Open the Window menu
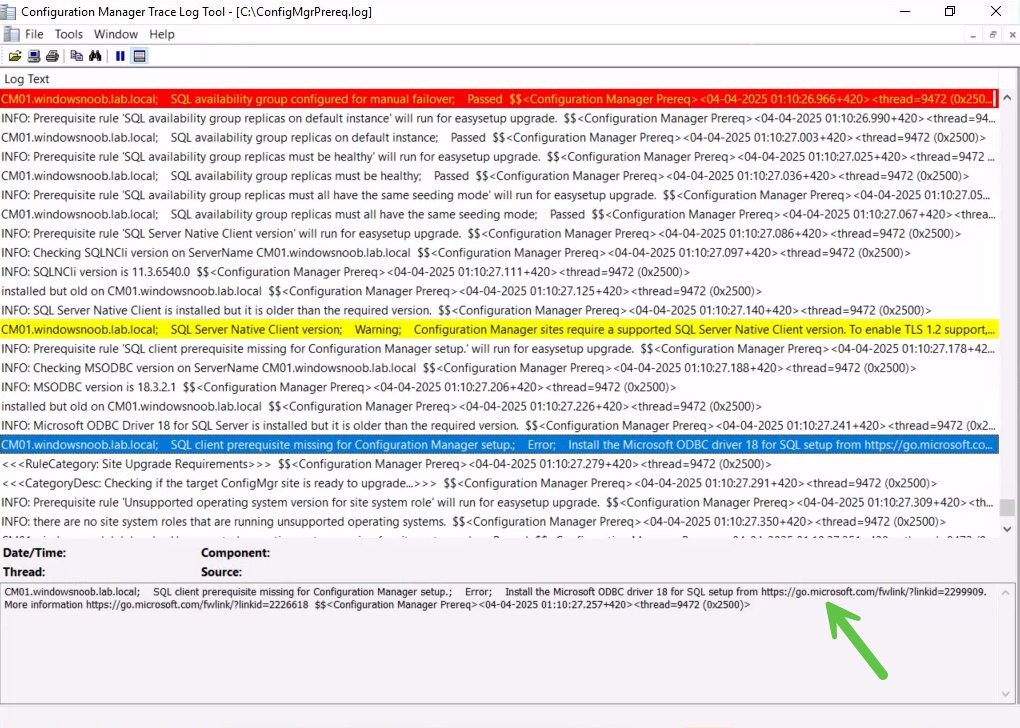1020x728 pixels. coord(116,34)
